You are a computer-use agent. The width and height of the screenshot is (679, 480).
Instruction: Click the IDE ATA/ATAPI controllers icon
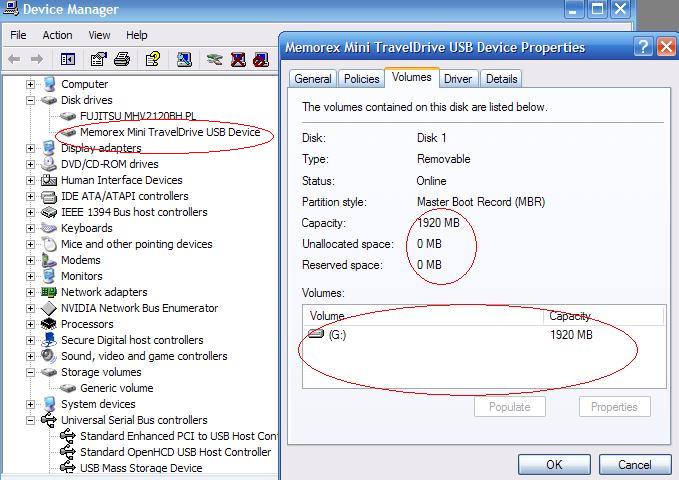point(48,196)
